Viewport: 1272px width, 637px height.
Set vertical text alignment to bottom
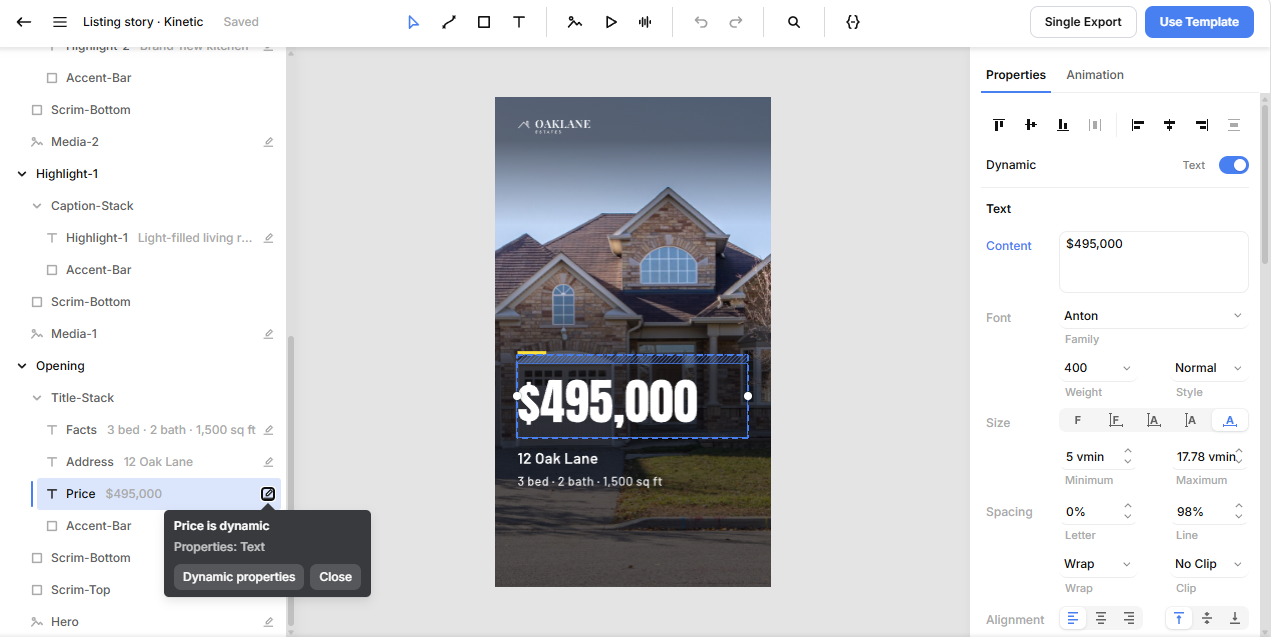[1235, 619]
